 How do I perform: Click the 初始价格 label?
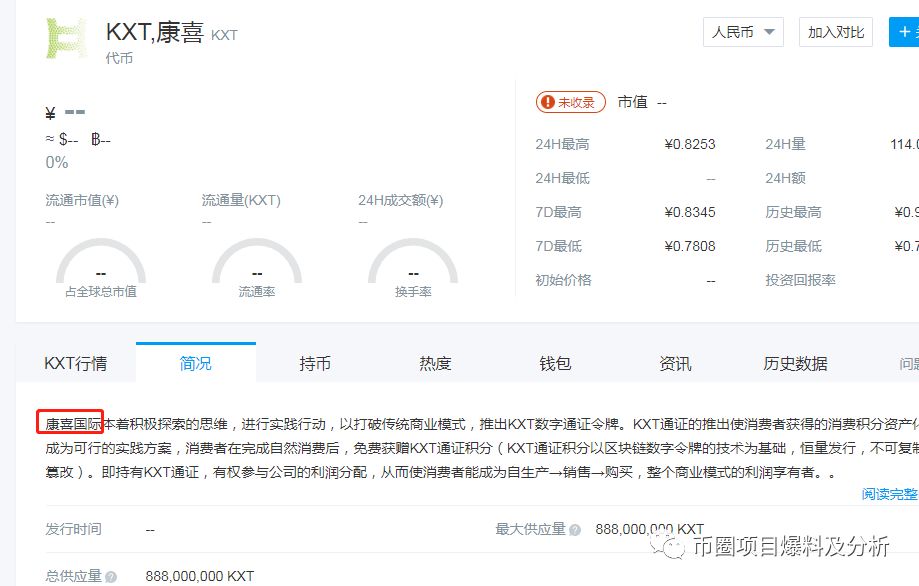coord(563,280)
